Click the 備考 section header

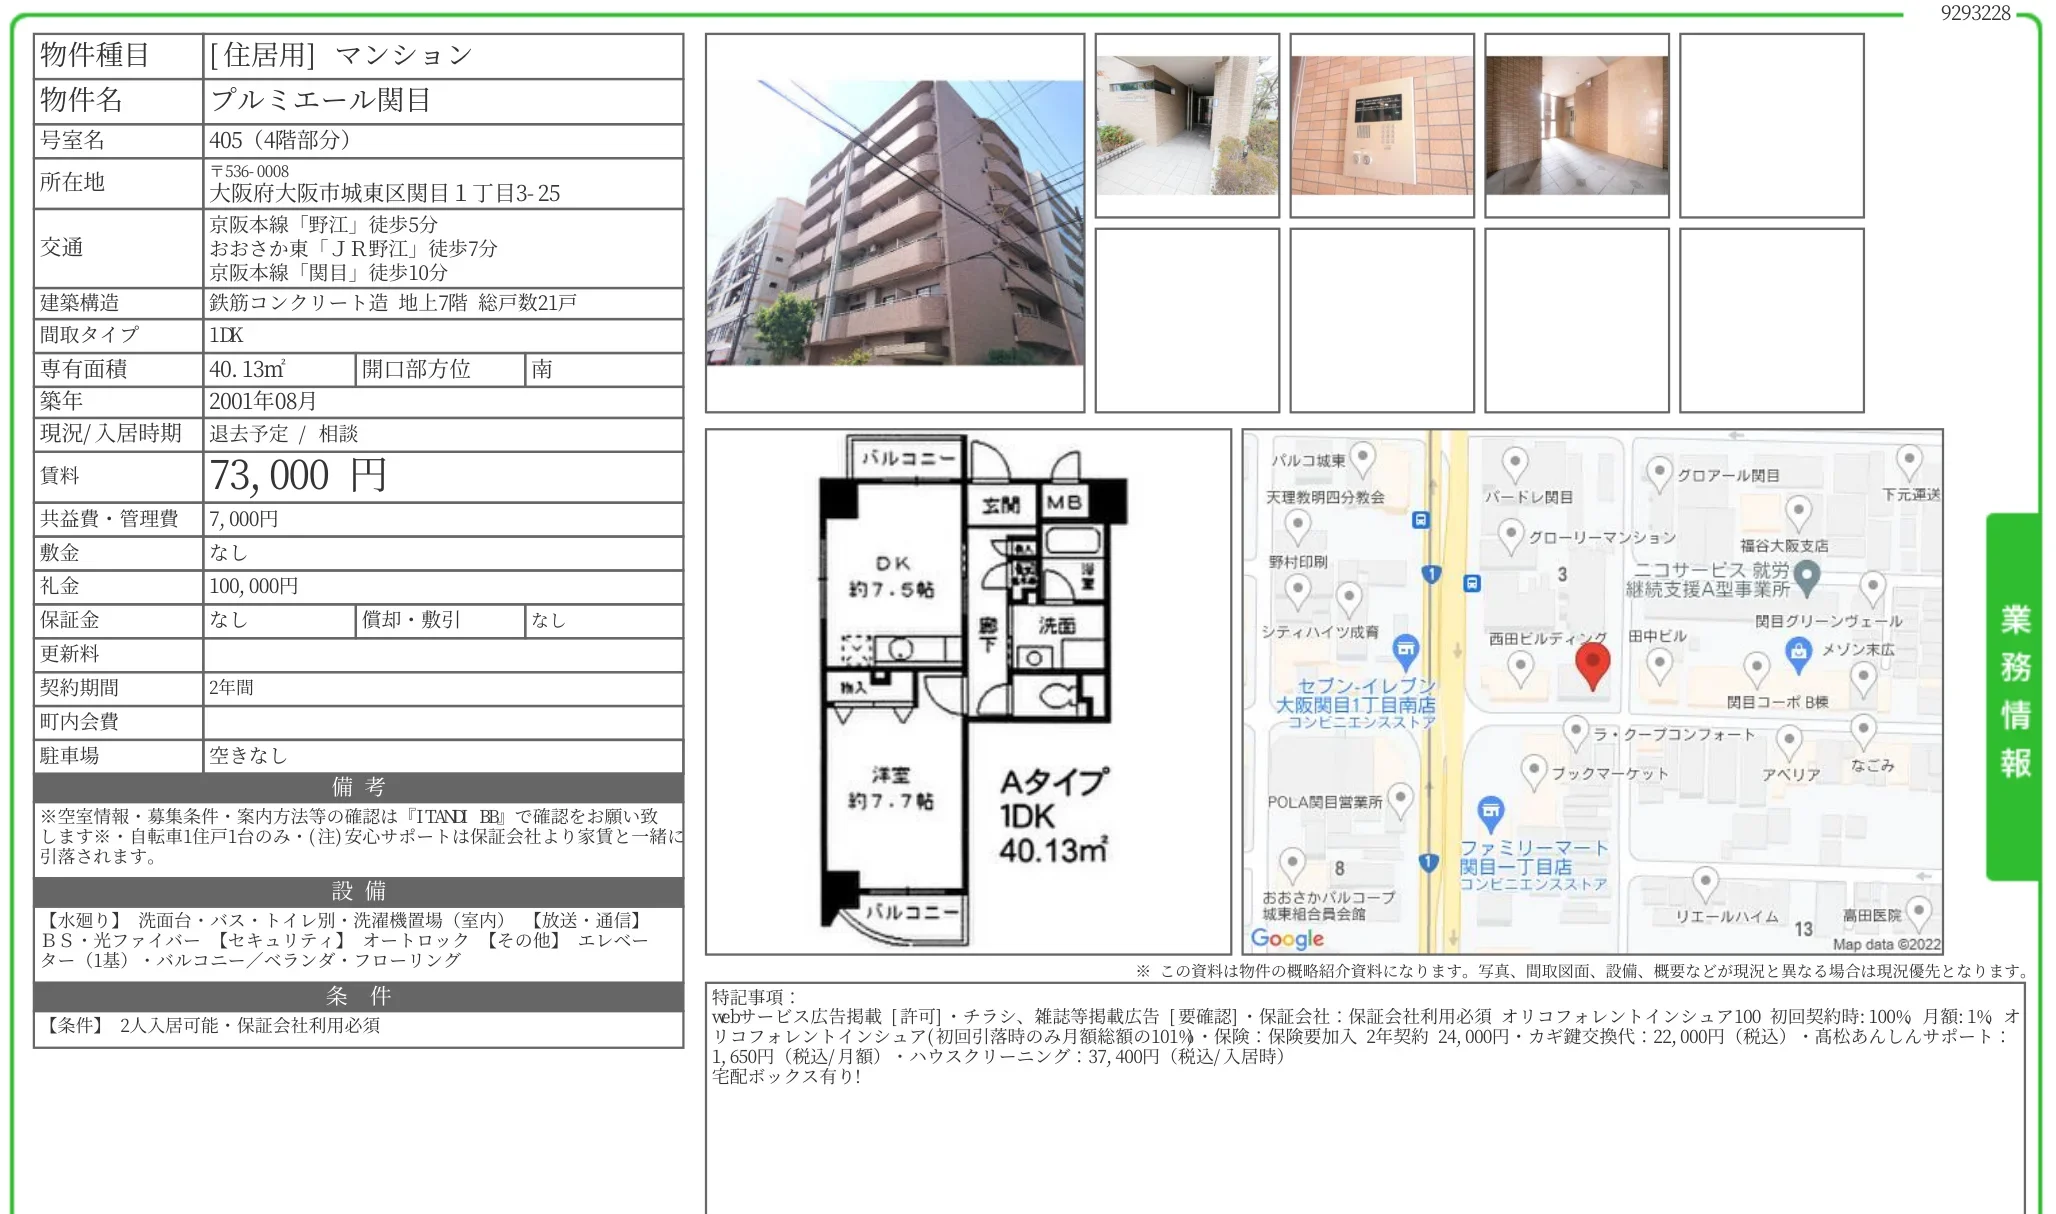(358, 787)
